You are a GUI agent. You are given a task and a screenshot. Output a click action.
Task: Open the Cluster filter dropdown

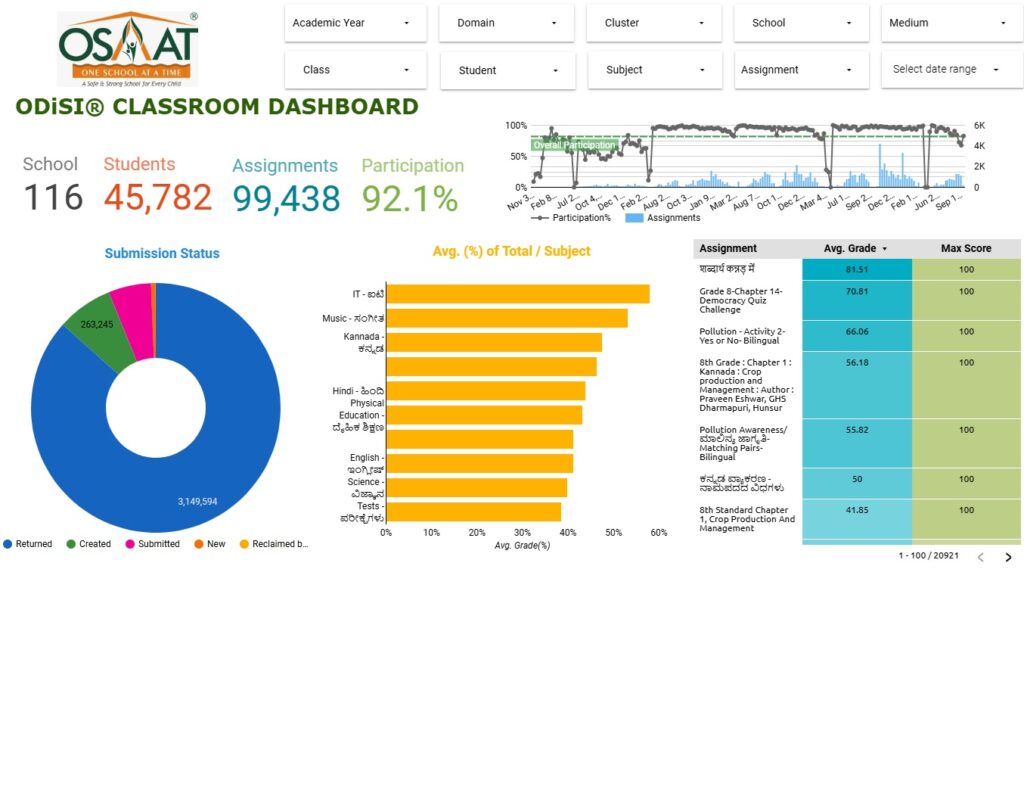655,23
